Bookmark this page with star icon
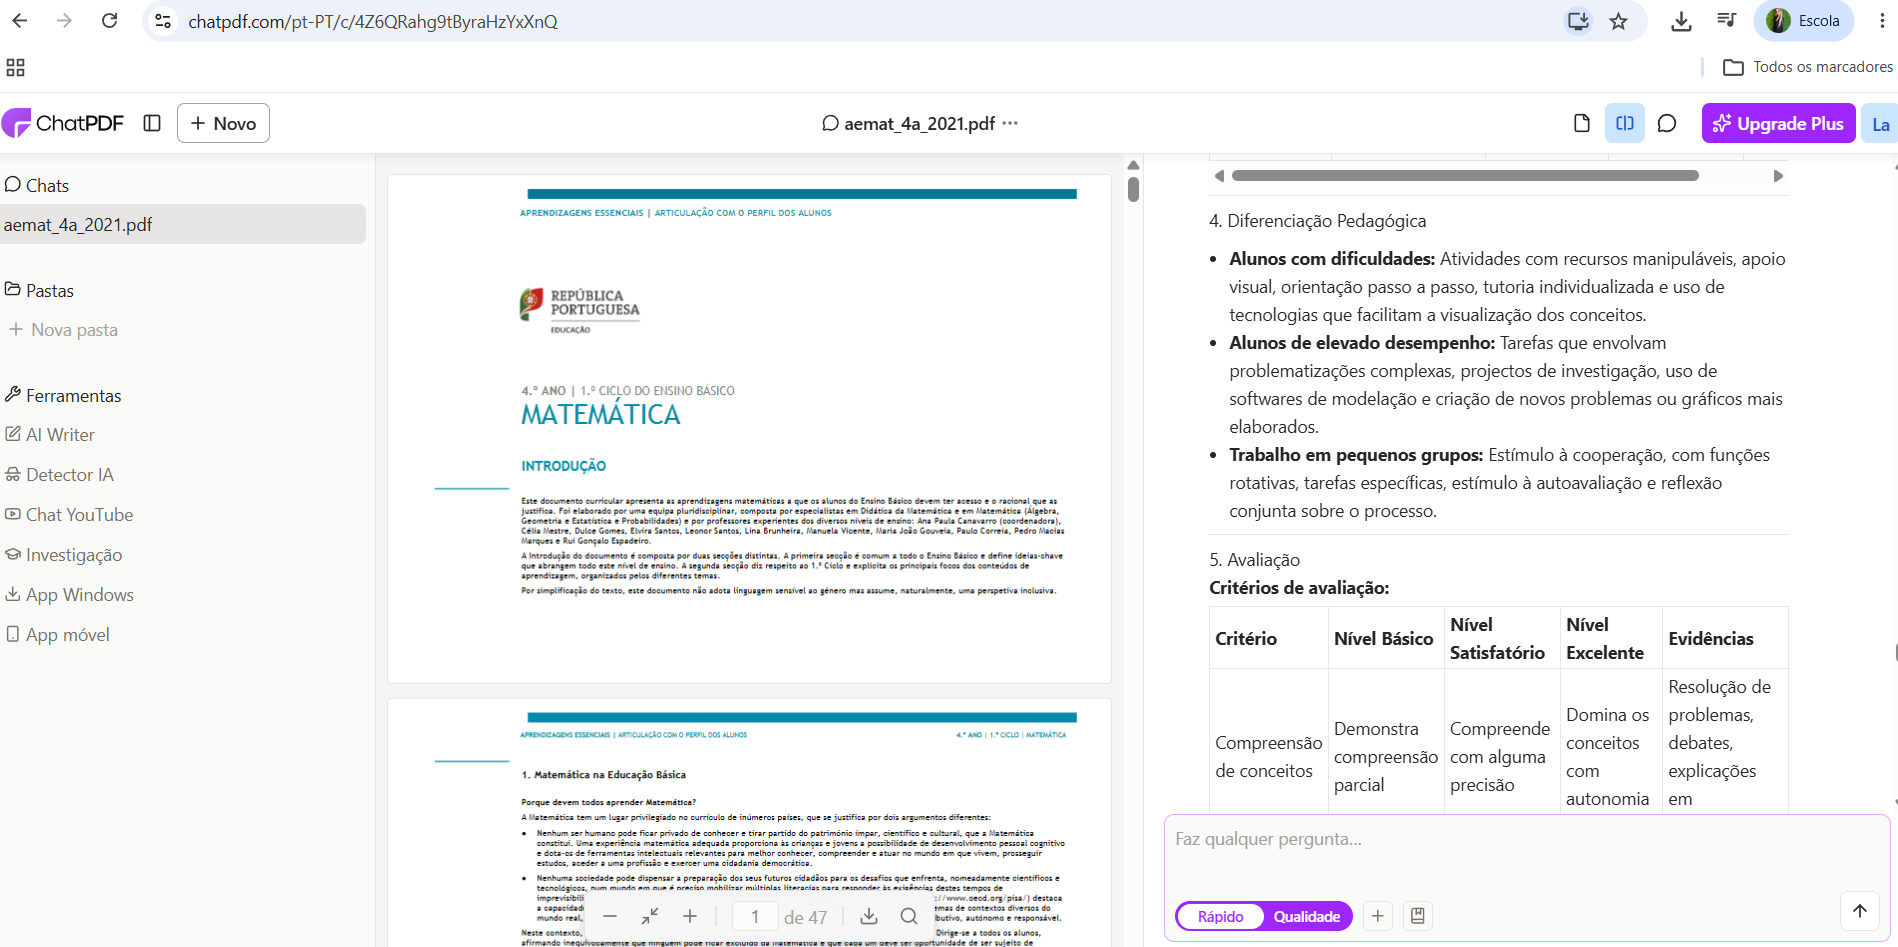 [1619, 21]
